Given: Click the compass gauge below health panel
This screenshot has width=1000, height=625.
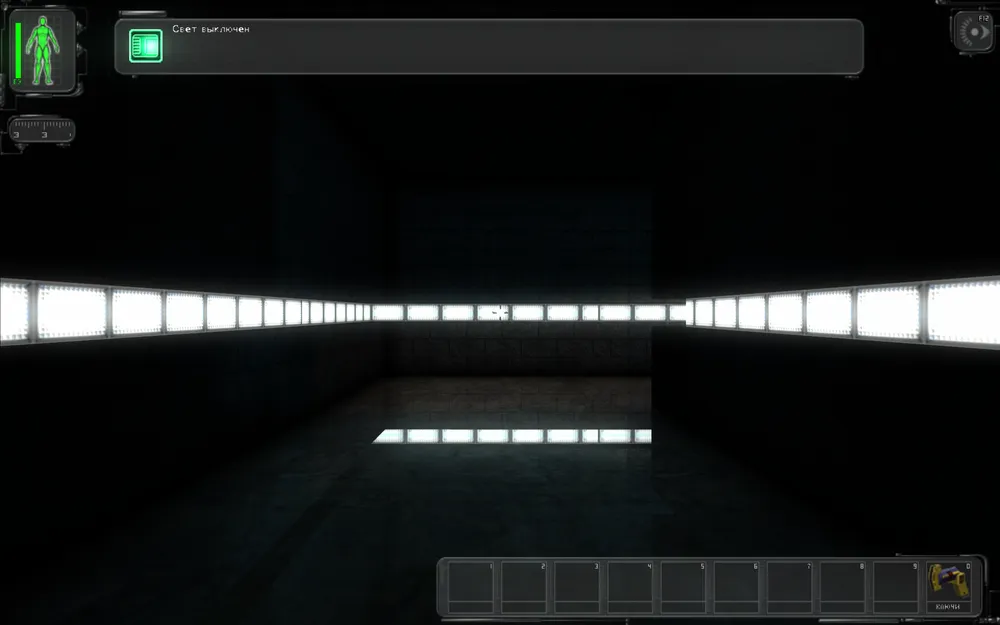Looking at the screenshot, I should (x=42, y=129).
